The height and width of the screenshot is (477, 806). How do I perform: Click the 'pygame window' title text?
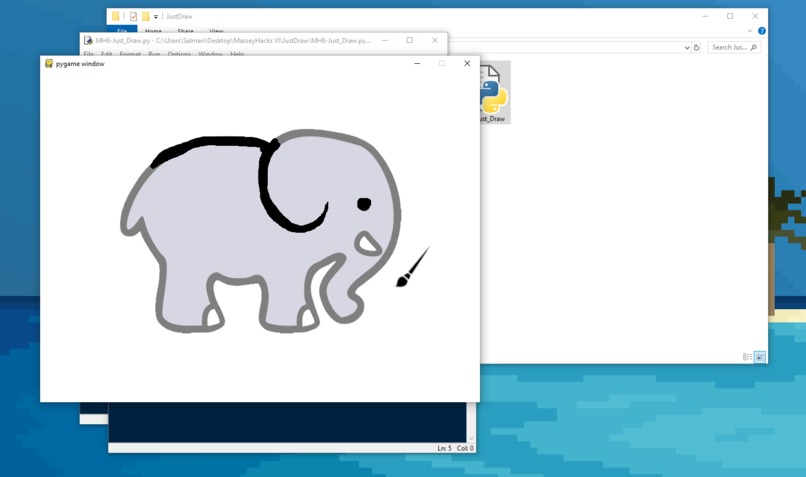[80, 64]
